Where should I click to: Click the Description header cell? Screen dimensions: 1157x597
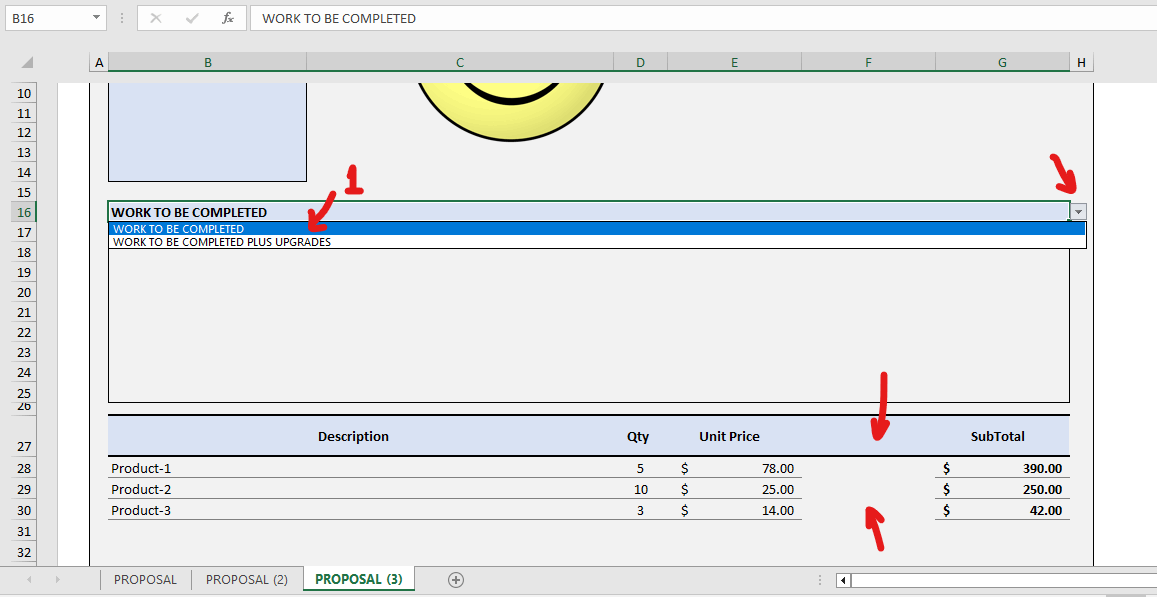pyautogui.click(x=361, y=436)
